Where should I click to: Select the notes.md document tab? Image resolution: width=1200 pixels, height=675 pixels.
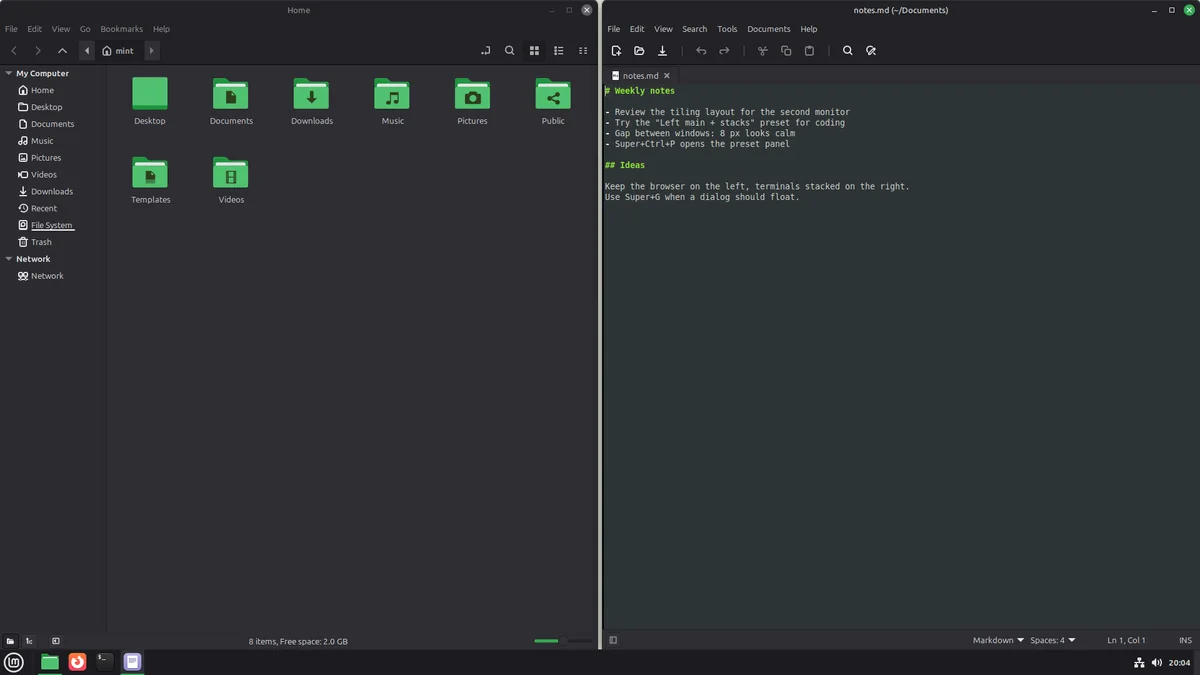pos(641,76)
